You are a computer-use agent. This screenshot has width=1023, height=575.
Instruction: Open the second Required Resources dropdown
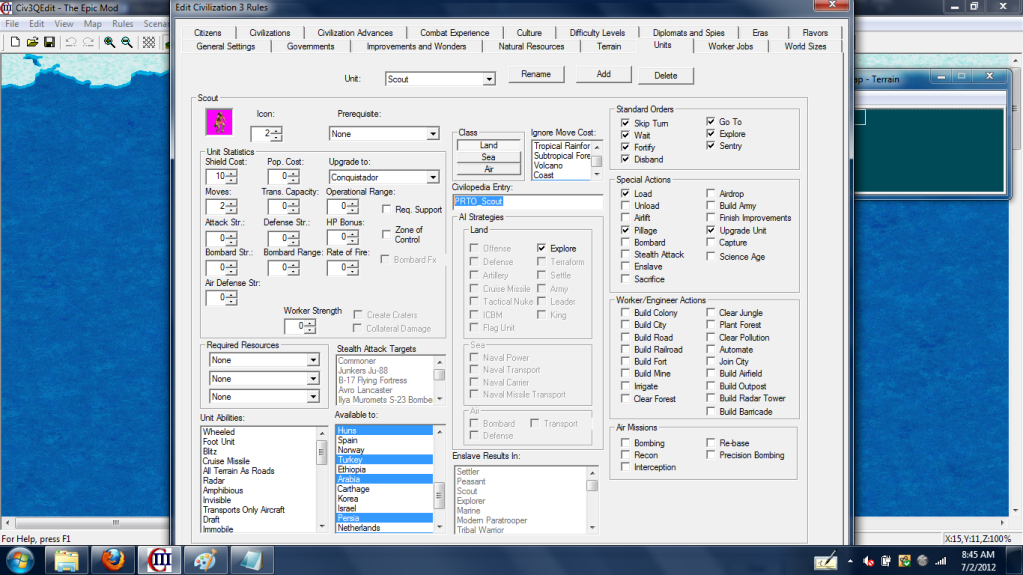point(313,379)
